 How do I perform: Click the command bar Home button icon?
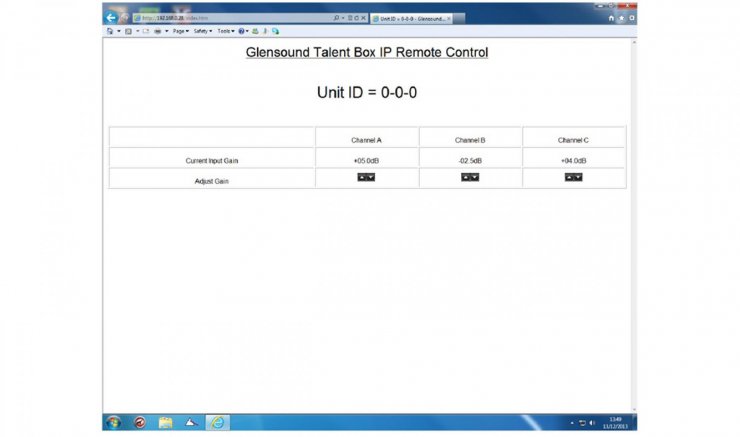click(x=110, y=31)
